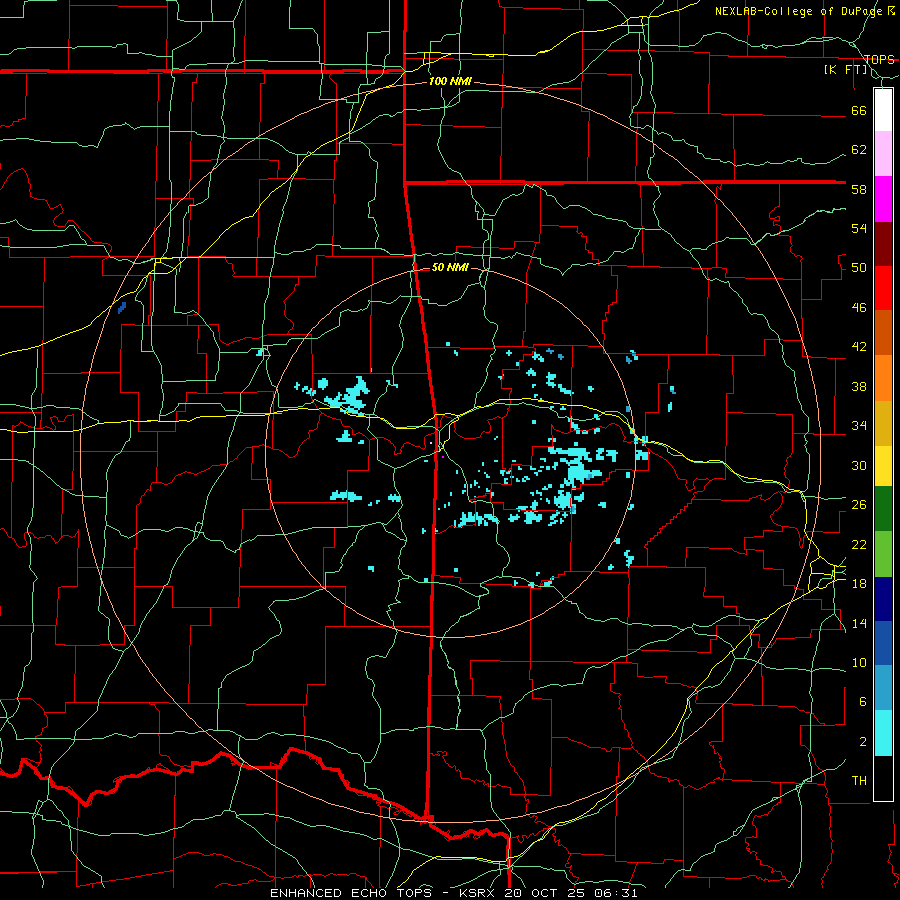
Task: Click the legend value 26
Action: click(x=859, y=505)
